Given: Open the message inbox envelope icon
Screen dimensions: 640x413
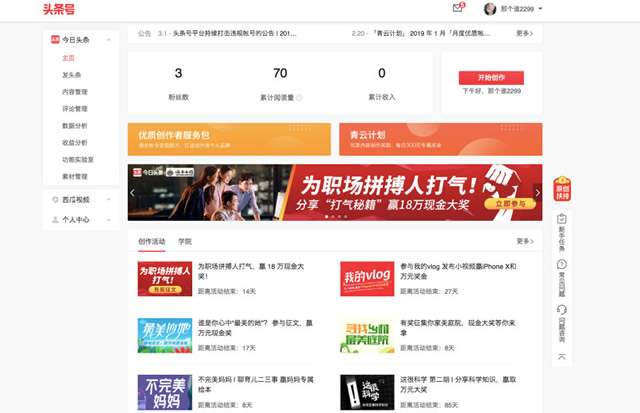Looking at the screenshot, I should [x=458, y=8].
